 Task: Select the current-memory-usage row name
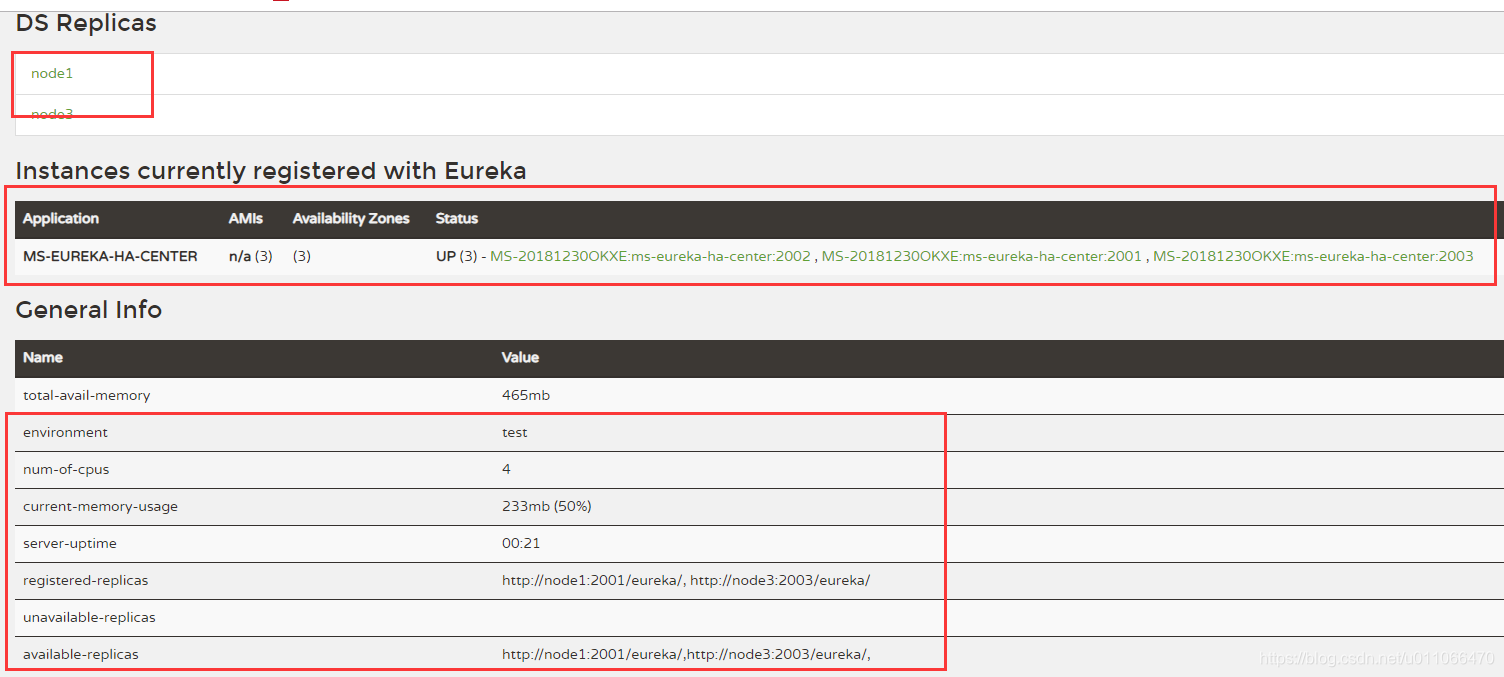100,506
